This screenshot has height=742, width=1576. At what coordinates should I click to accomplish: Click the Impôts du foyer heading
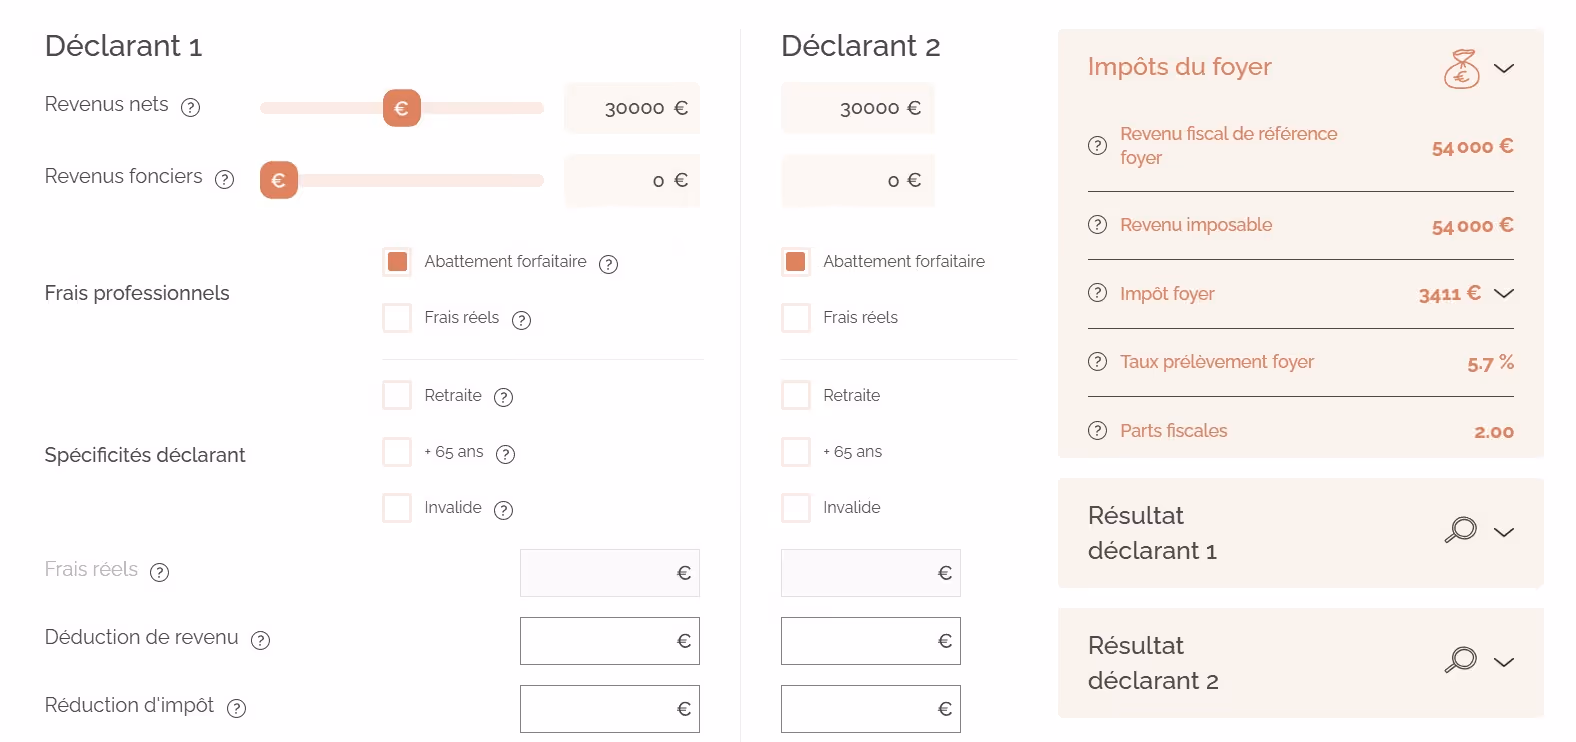[1179, 67]
